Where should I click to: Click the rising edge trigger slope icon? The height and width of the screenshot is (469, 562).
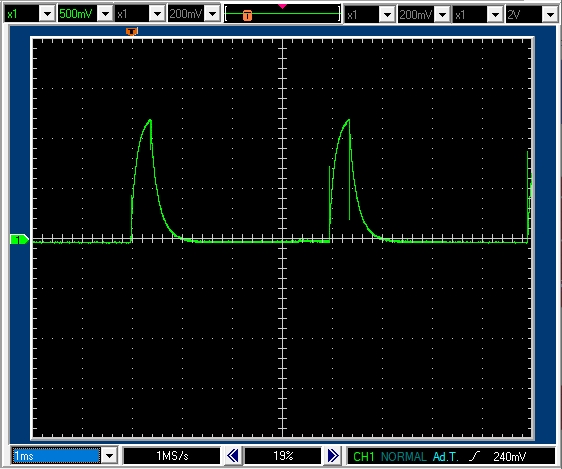474,456
